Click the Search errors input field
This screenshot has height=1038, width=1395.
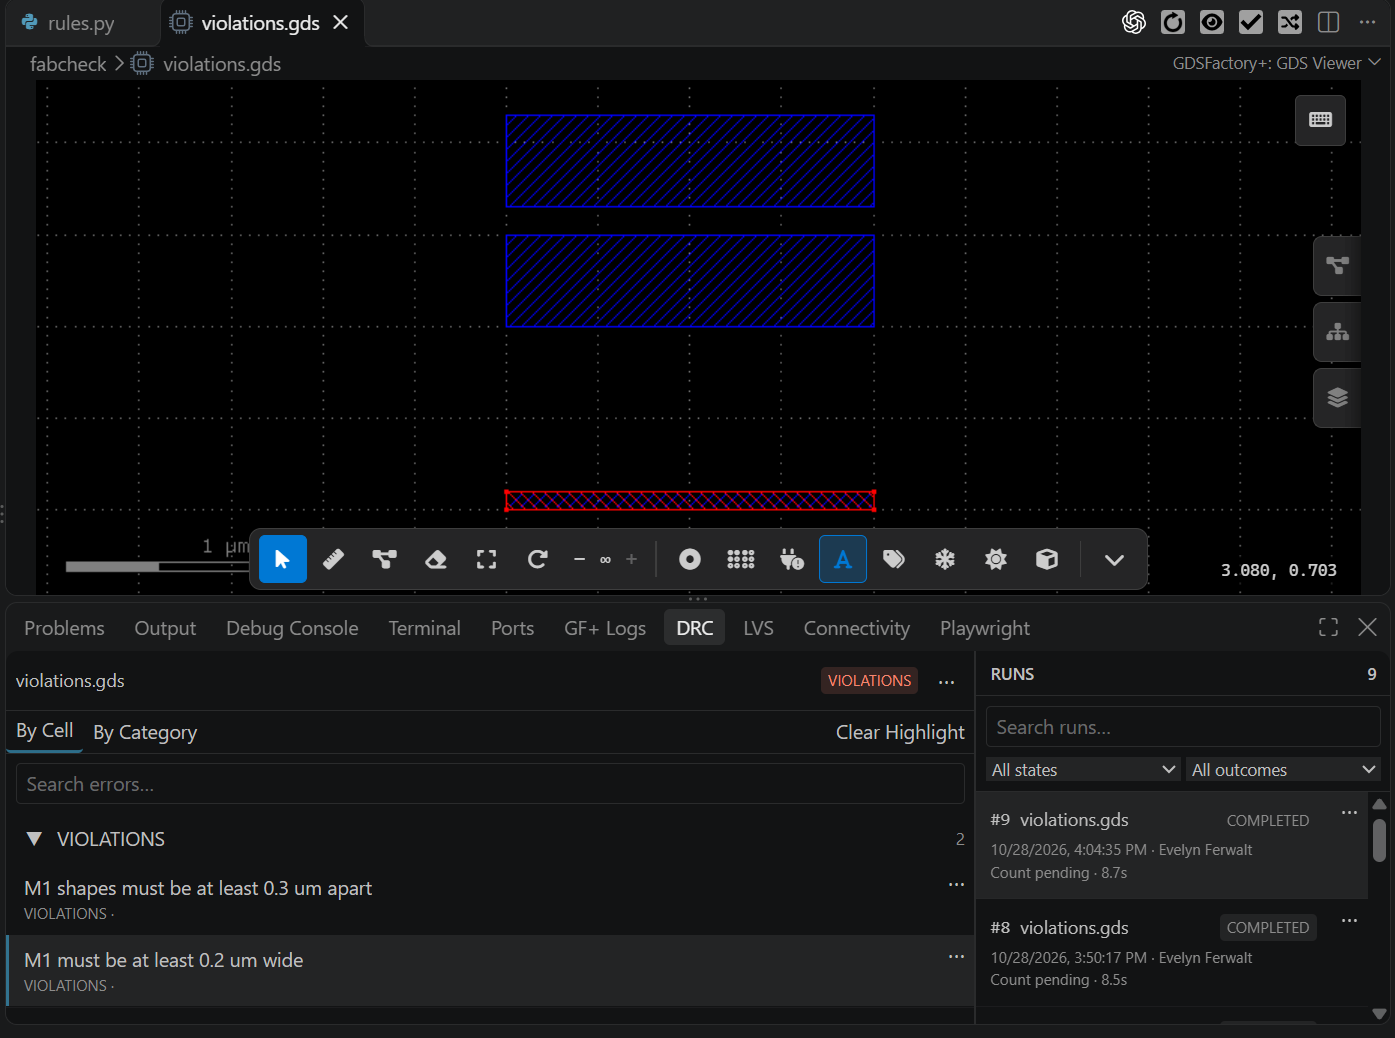click(x=490, y=784)
